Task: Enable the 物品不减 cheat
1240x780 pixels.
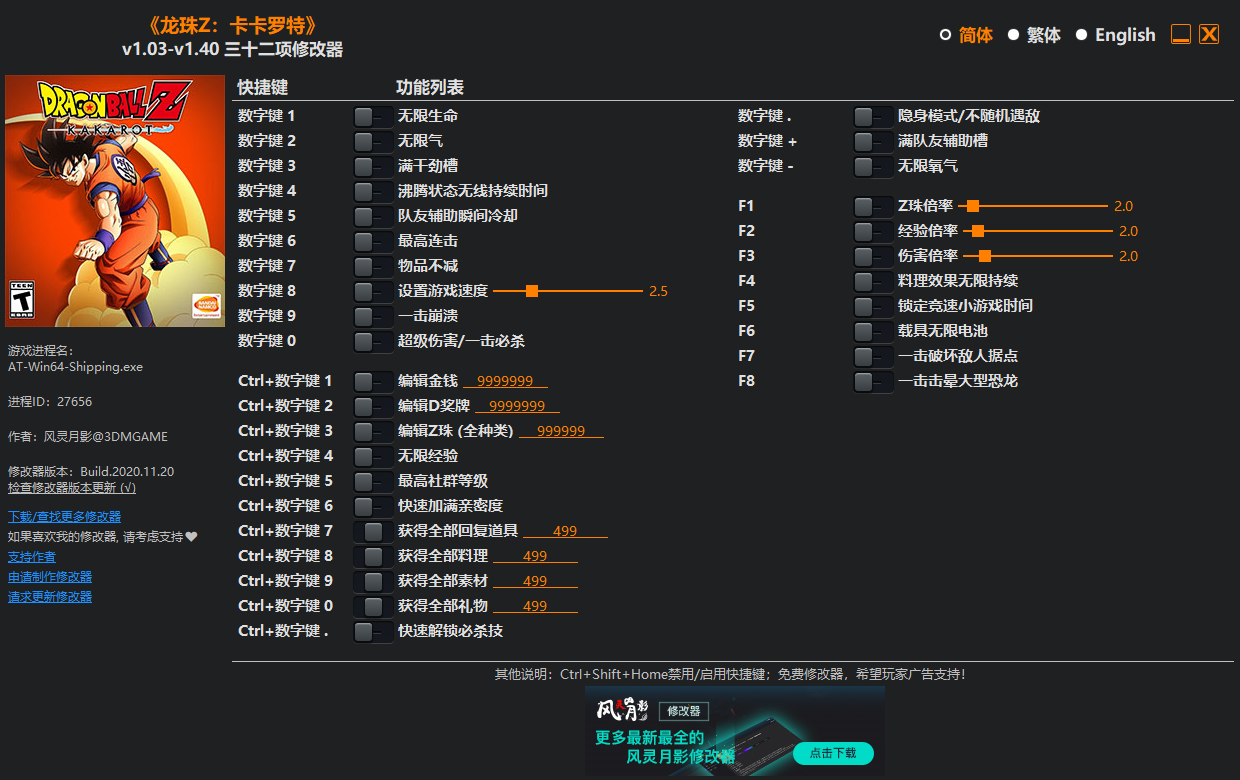Action: [x=372, y=266]
